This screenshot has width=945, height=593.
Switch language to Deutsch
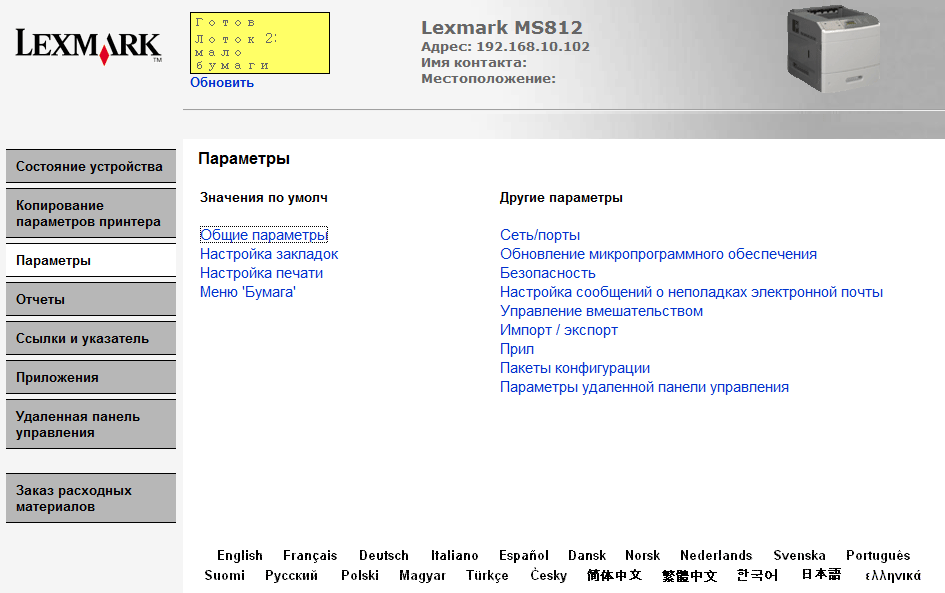384,556
